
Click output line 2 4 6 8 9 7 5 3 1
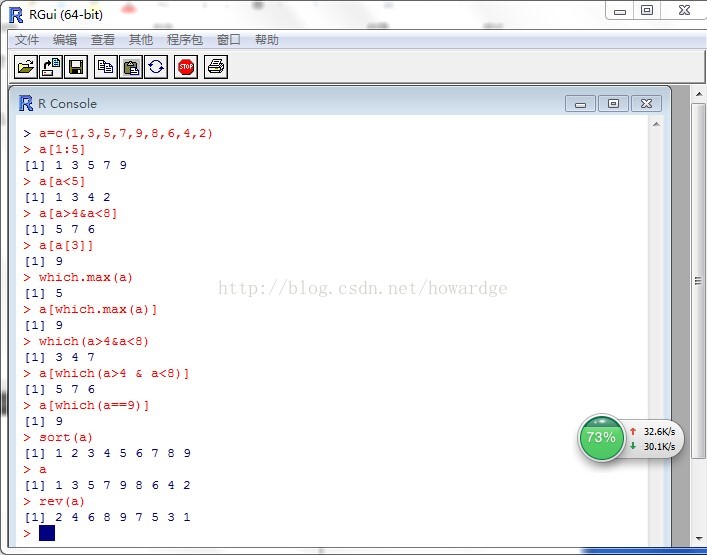108,517
